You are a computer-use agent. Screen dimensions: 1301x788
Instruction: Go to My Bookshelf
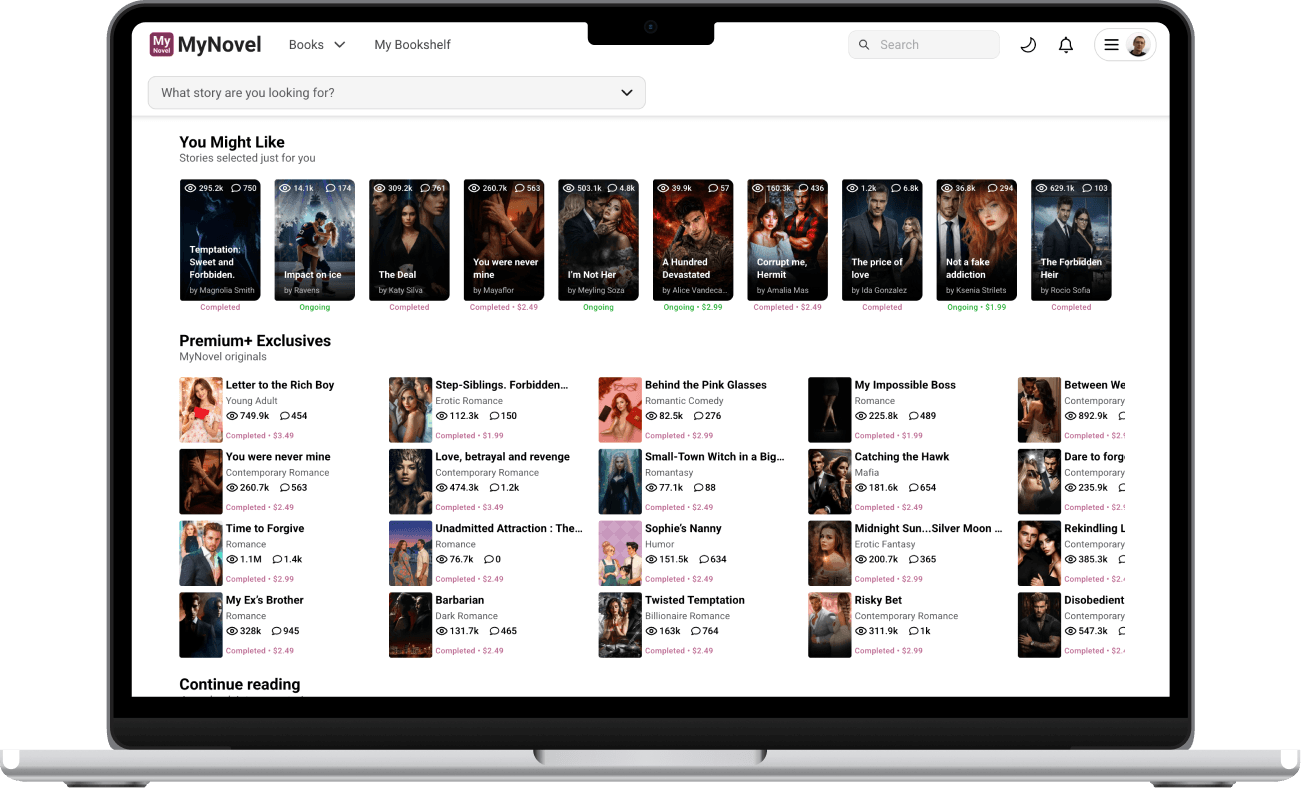tap(412, 45)
